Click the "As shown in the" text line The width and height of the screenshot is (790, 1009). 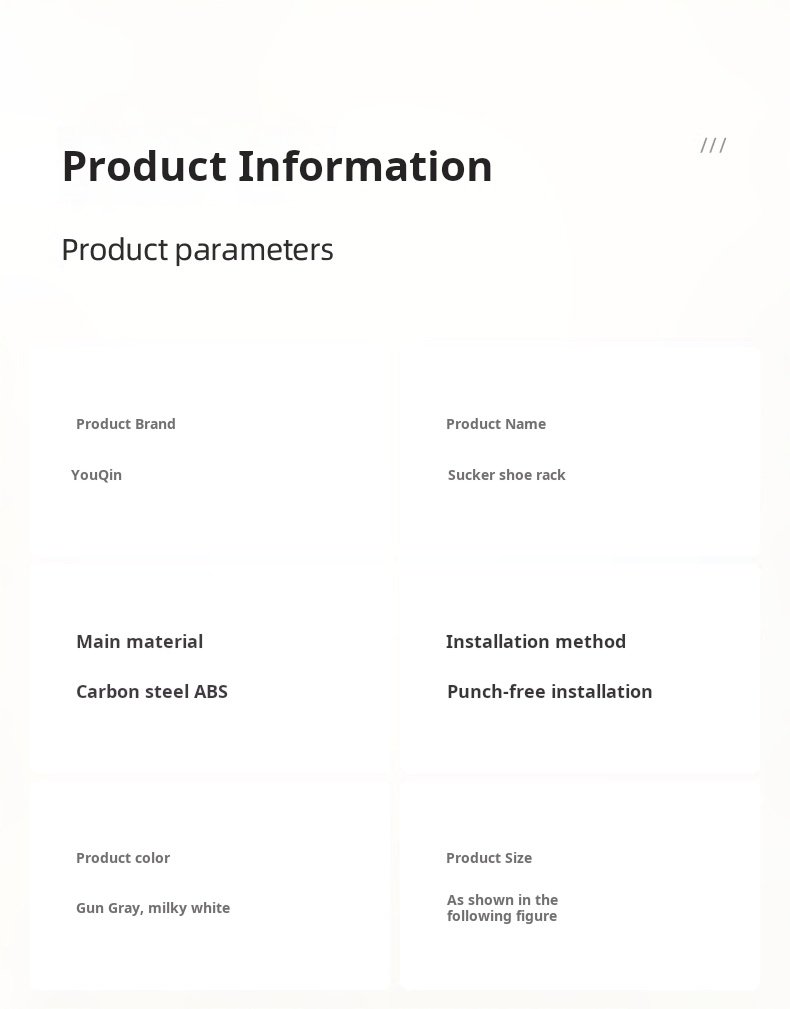click(502, 900)
